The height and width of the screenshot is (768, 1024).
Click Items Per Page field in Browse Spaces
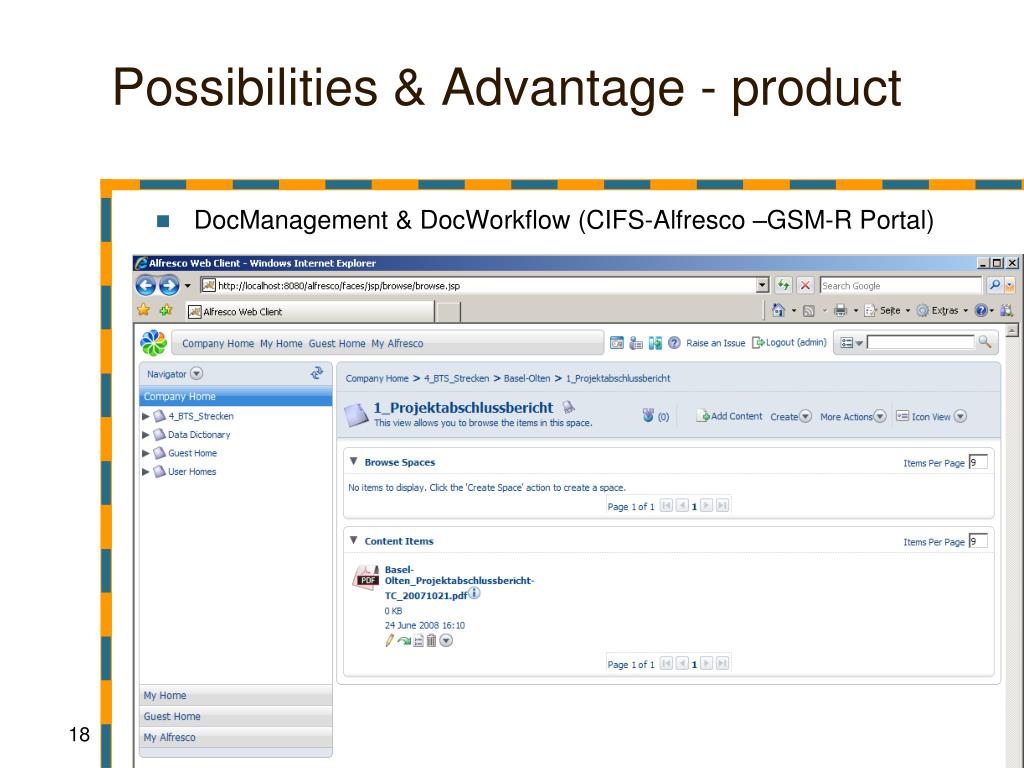pos(977,462)
